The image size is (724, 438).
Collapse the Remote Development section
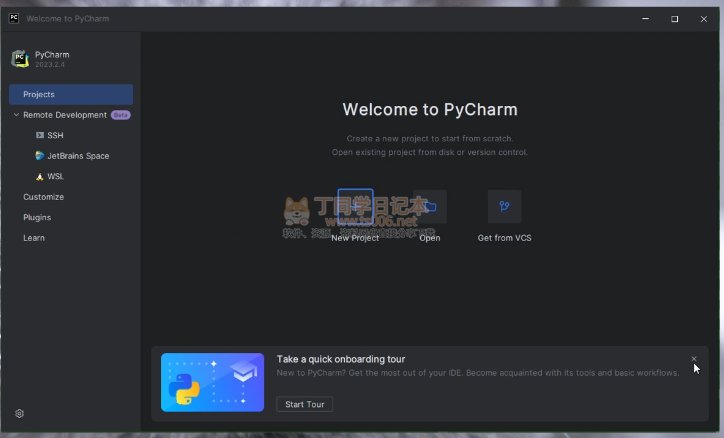(x=16, y=115)
